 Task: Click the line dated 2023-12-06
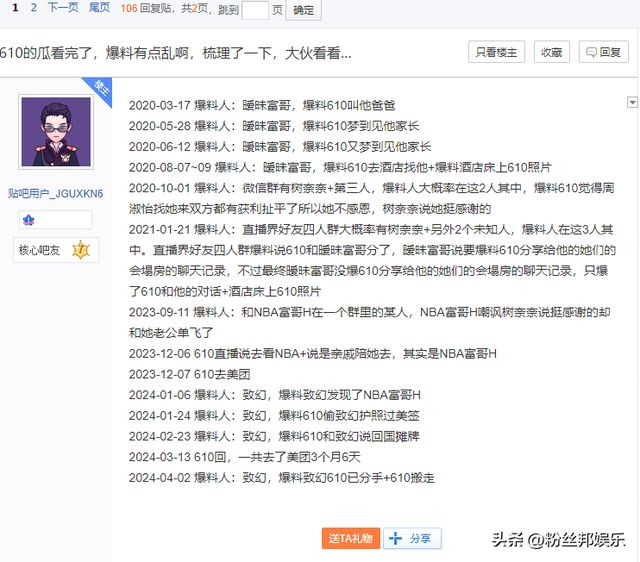313,353
